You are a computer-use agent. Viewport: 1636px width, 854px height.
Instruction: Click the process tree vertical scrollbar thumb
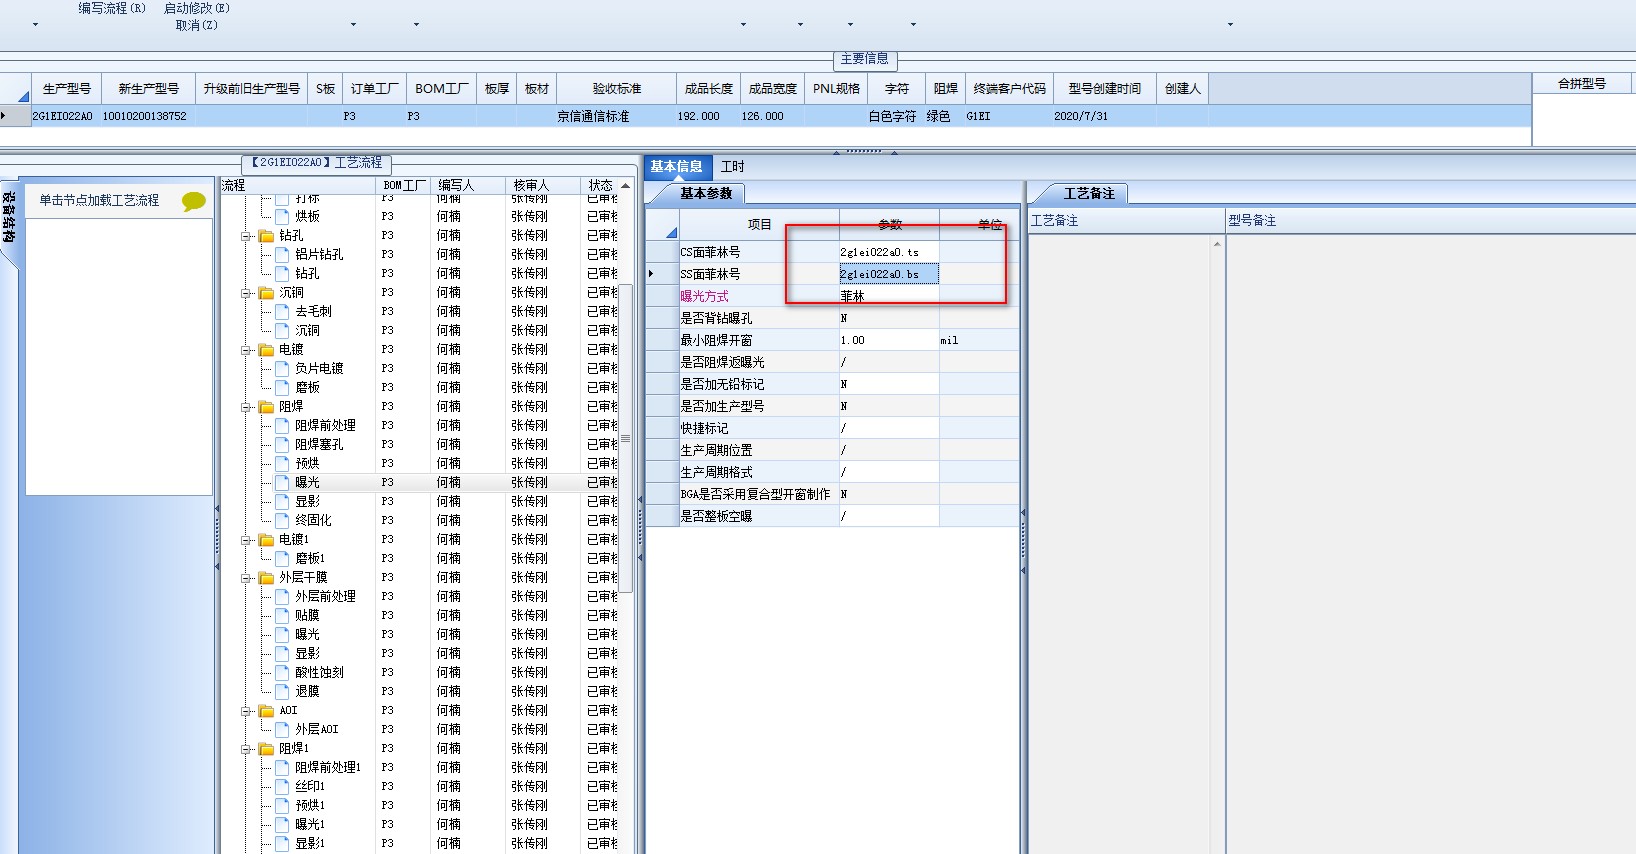click(x=626, y=438)
